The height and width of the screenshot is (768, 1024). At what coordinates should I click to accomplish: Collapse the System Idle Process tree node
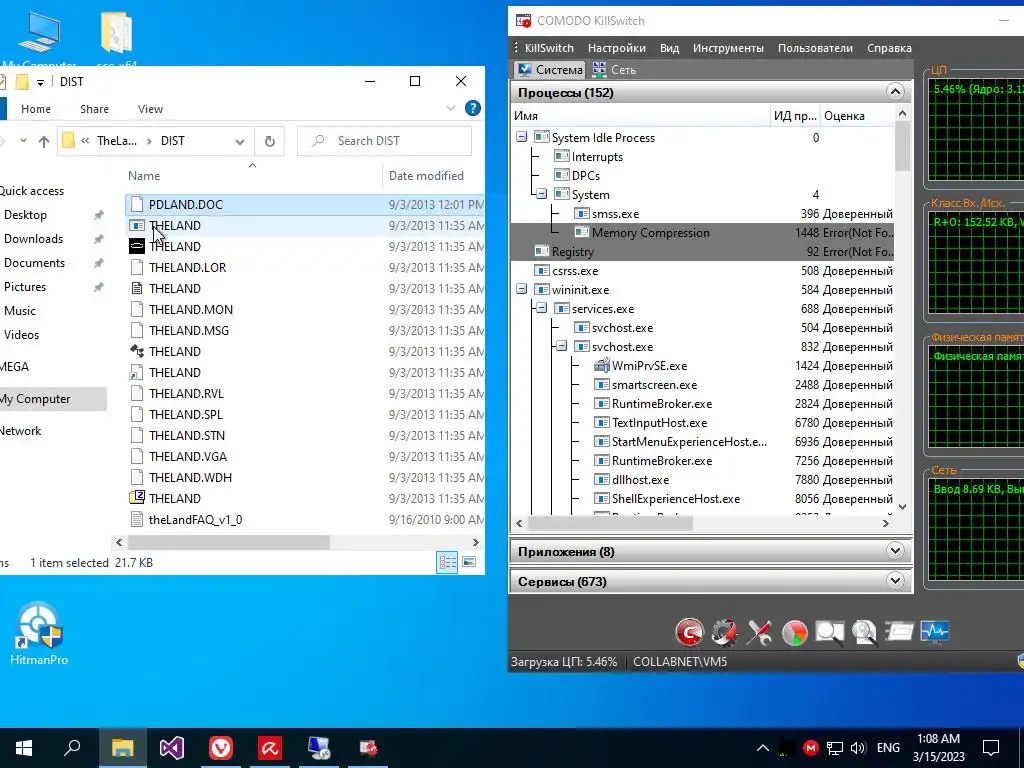(521, 137)
